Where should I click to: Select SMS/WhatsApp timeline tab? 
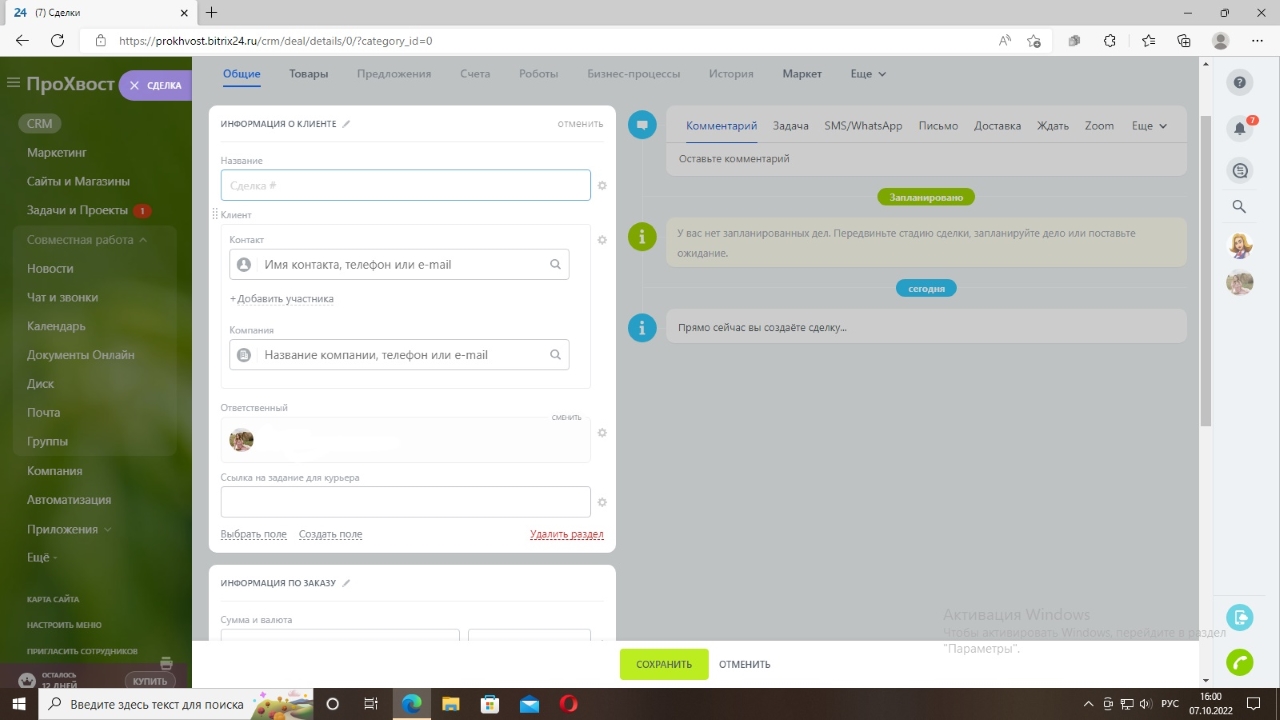(x=863, y=126)
